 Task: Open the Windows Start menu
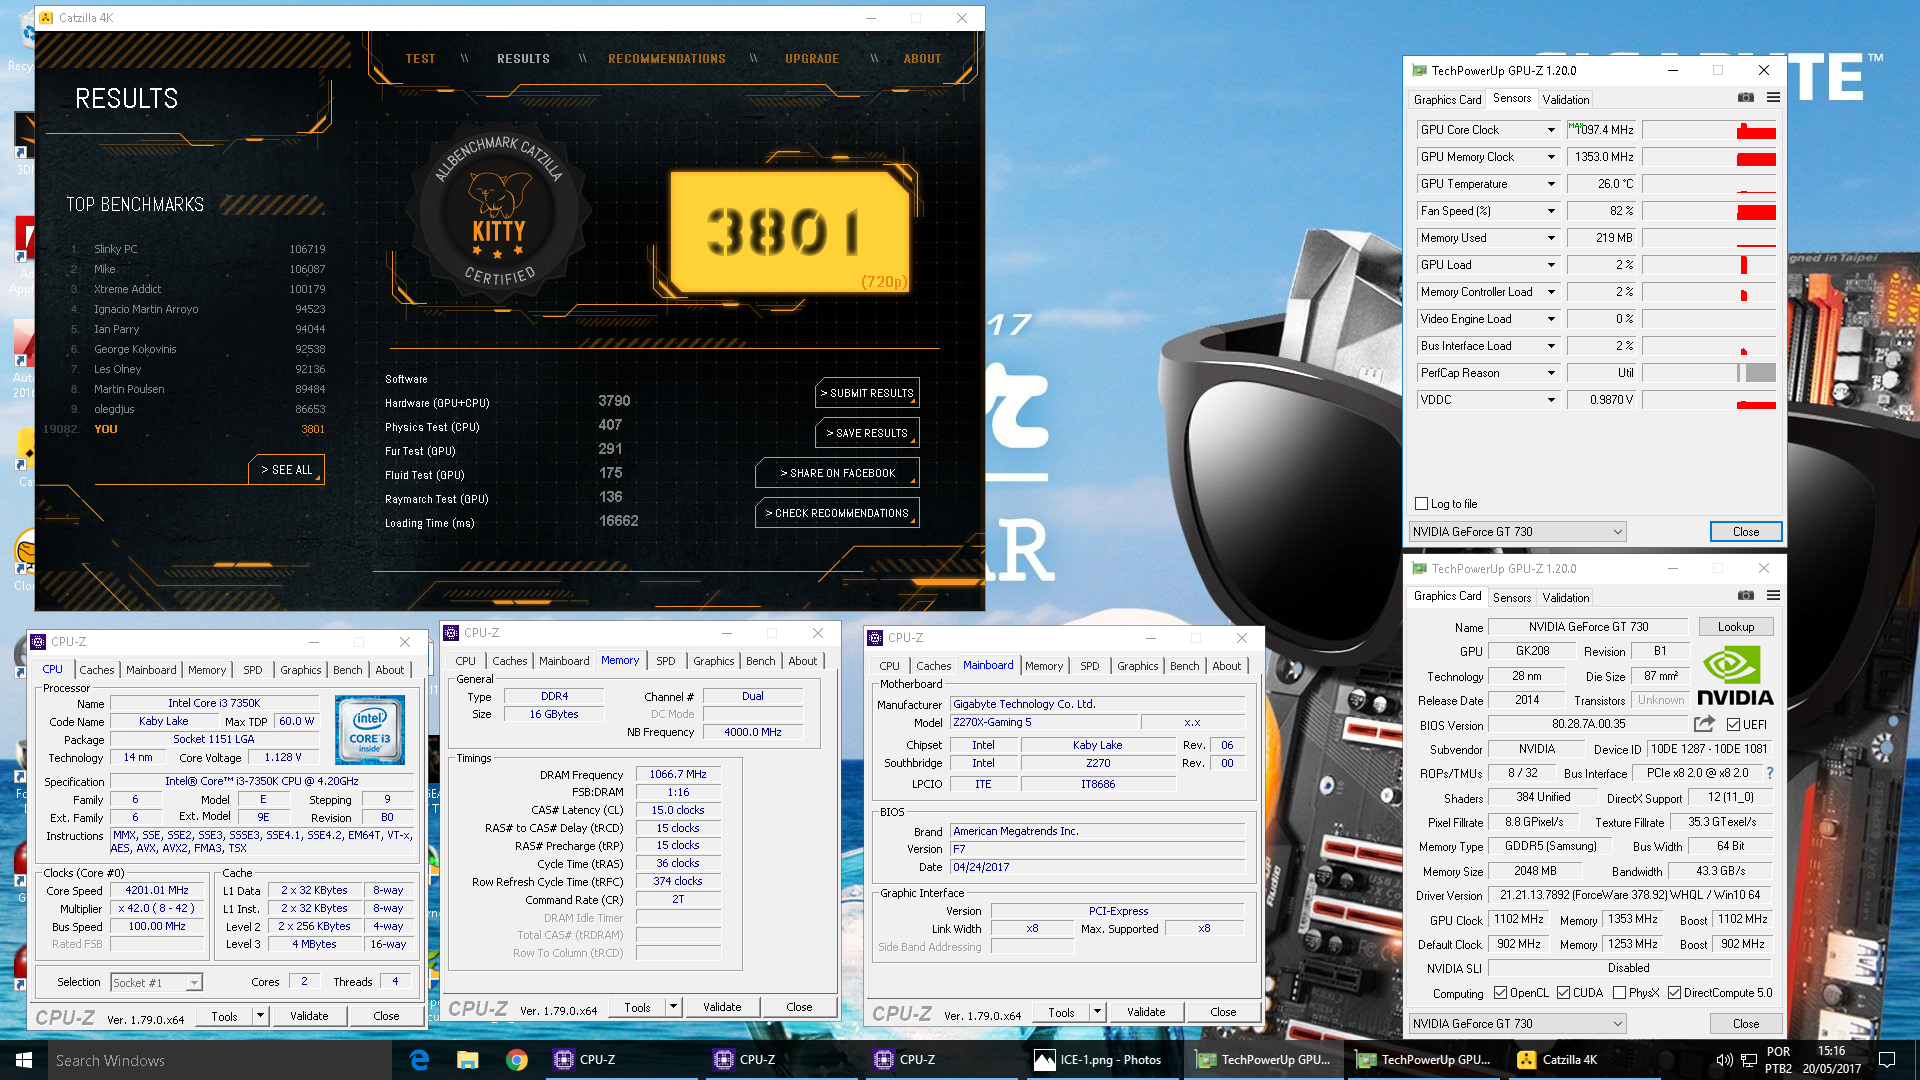[24, 1060]
